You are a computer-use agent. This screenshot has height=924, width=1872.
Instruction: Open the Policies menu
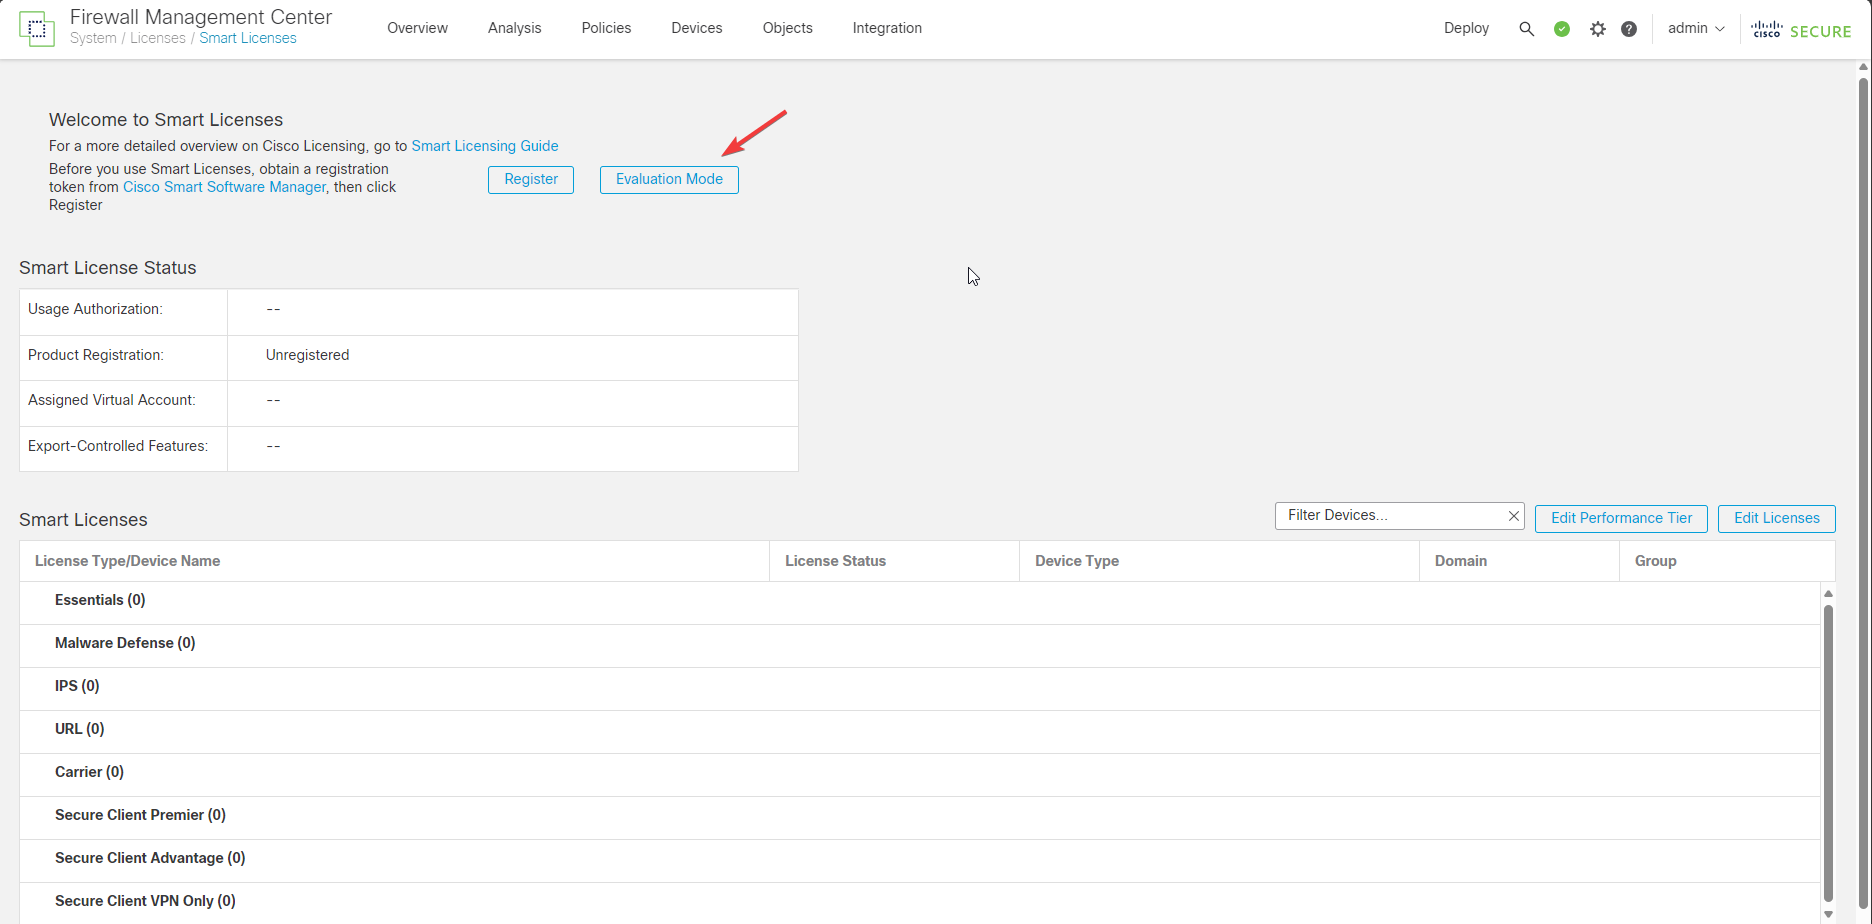tap(606, 28)
